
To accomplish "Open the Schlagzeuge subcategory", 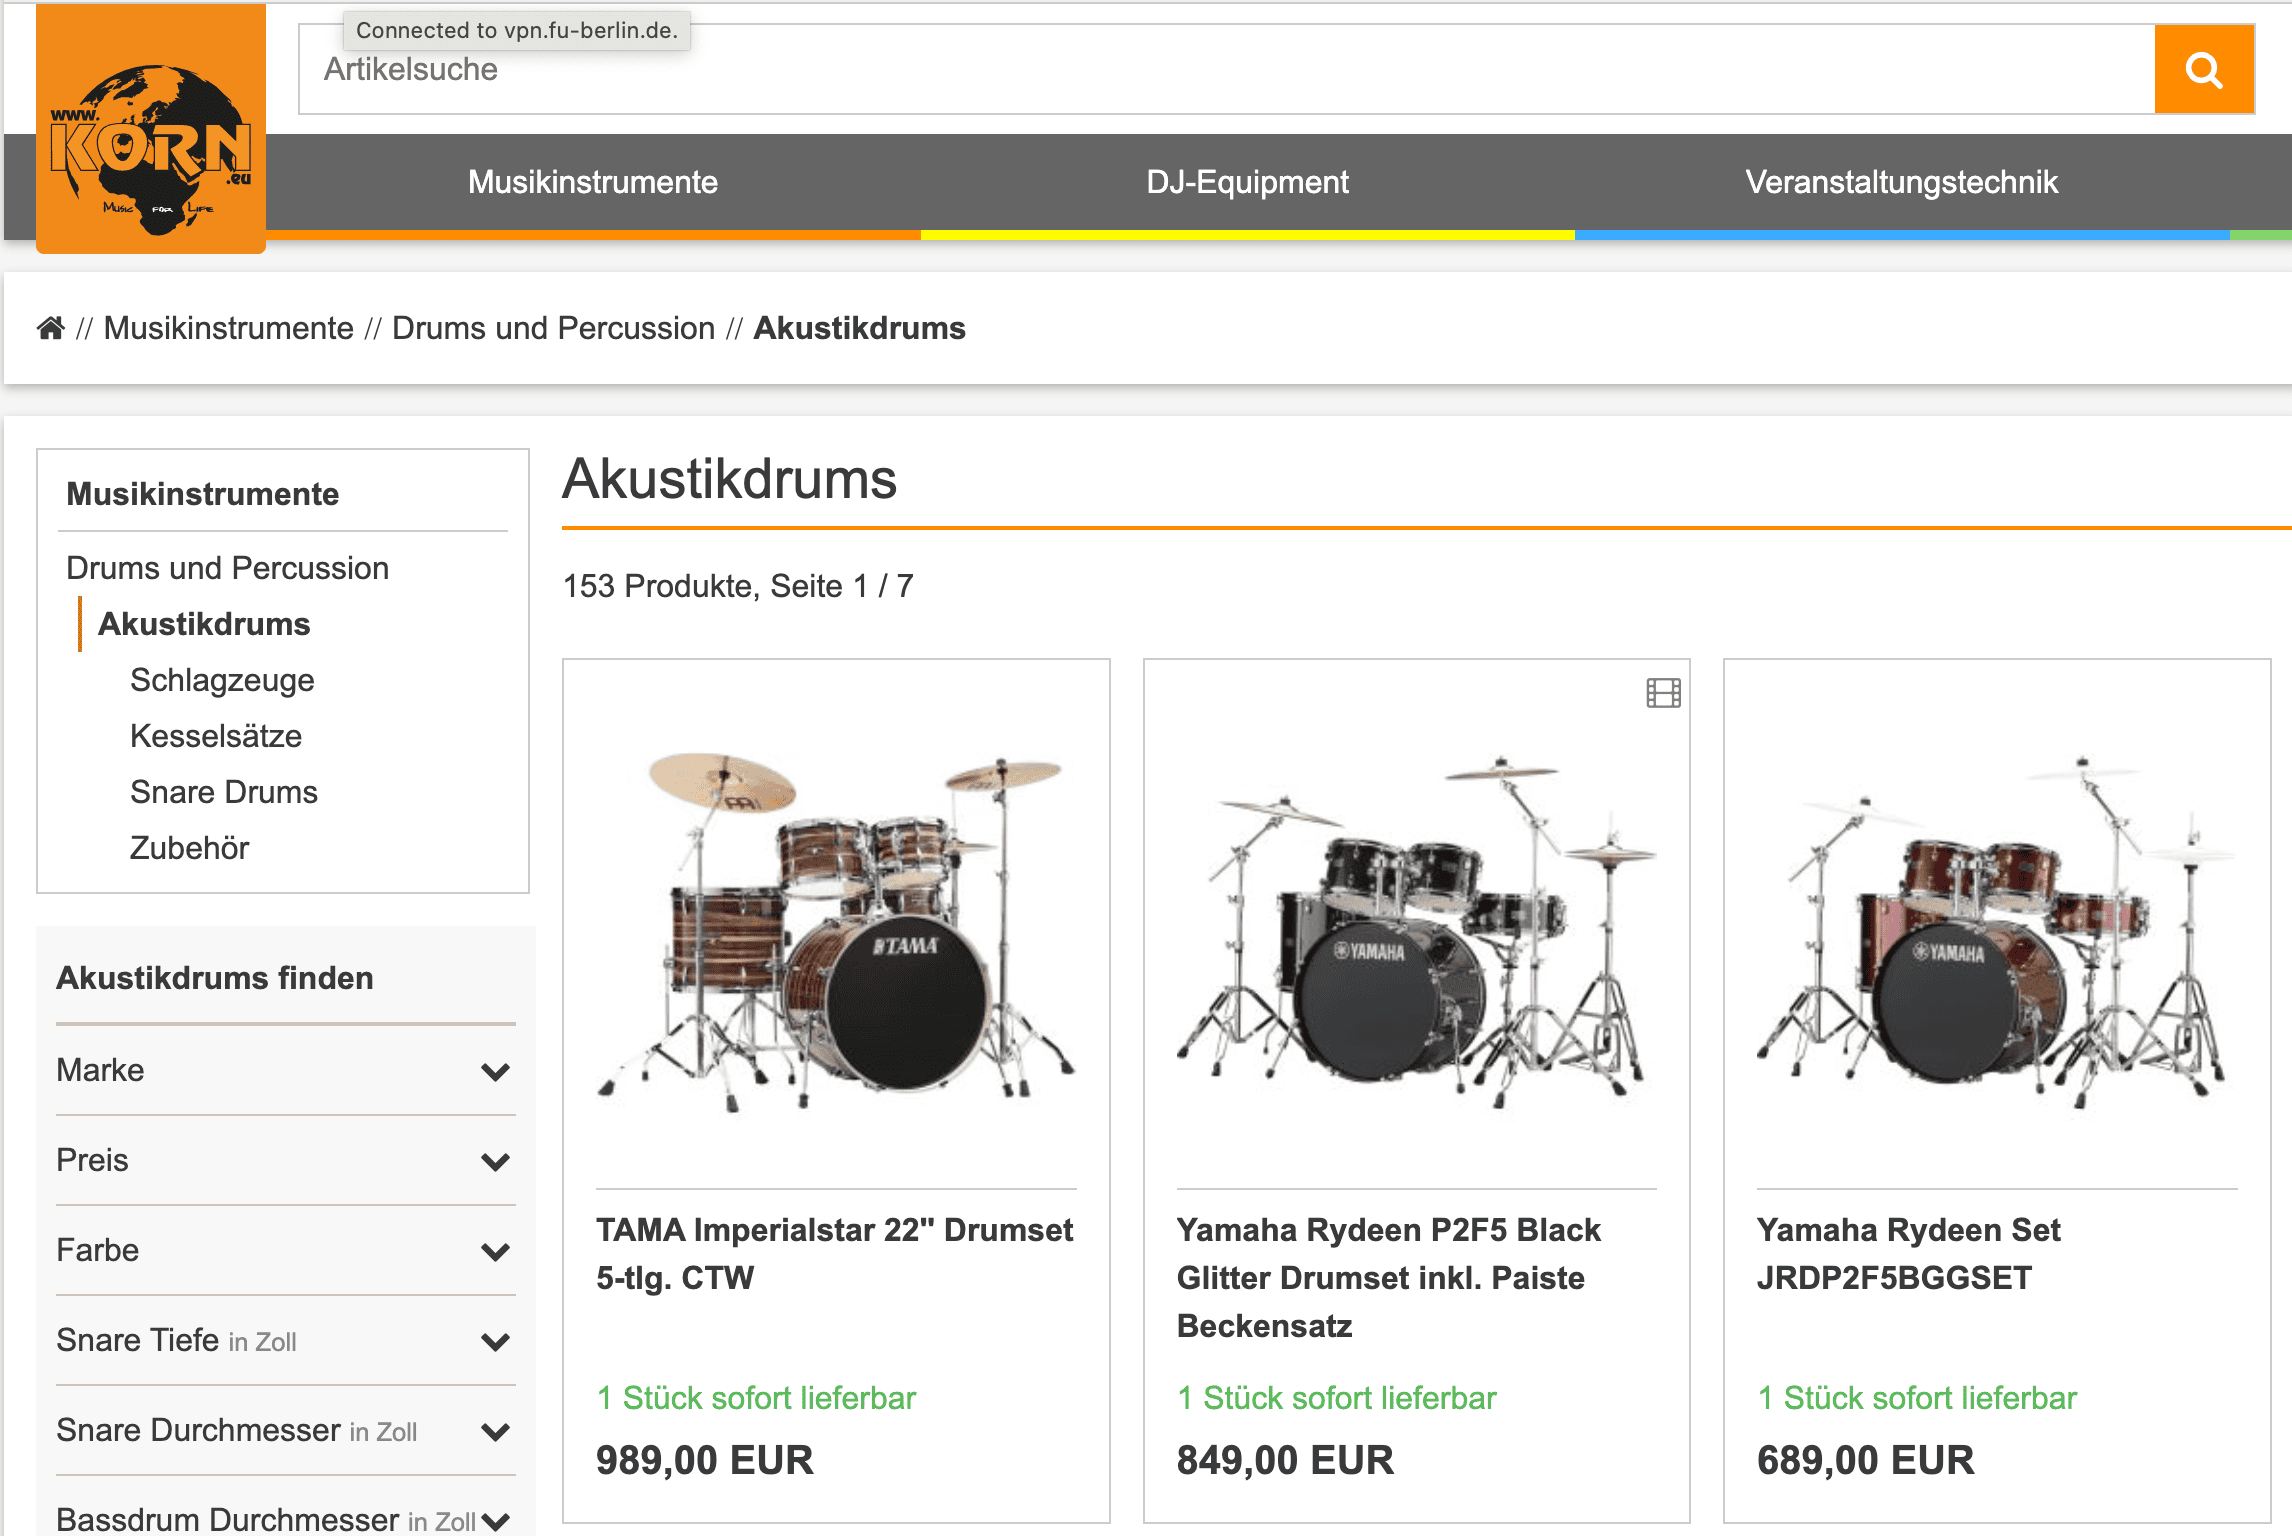I will click(x=222, y=680).
